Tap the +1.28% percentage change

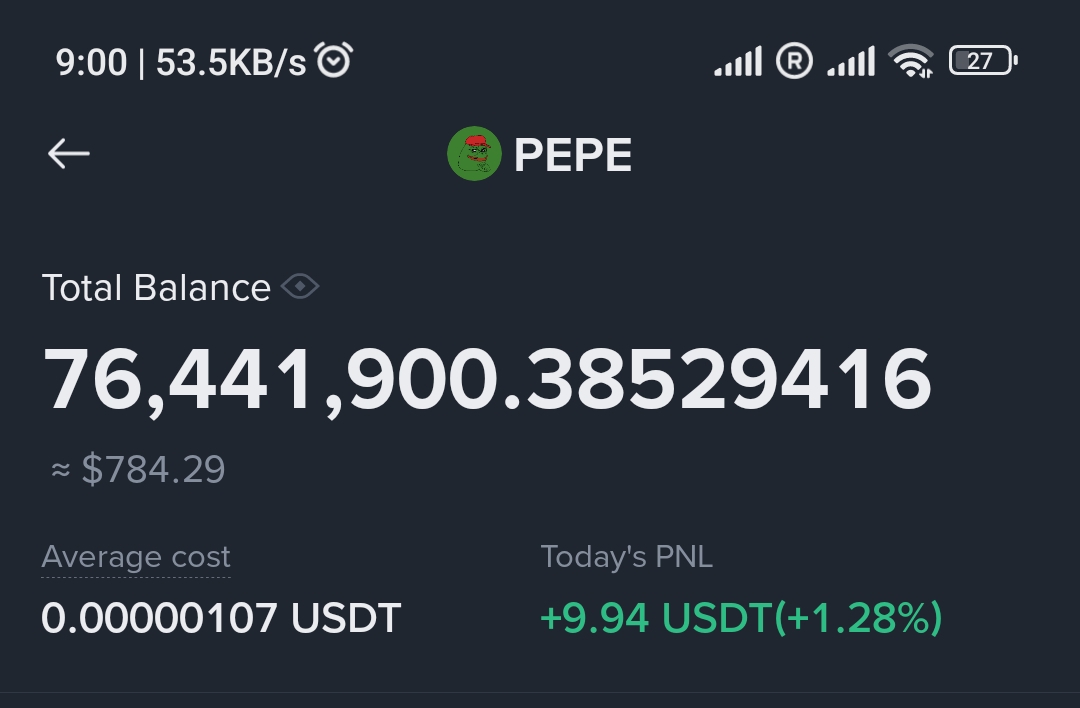click(858, 618)
